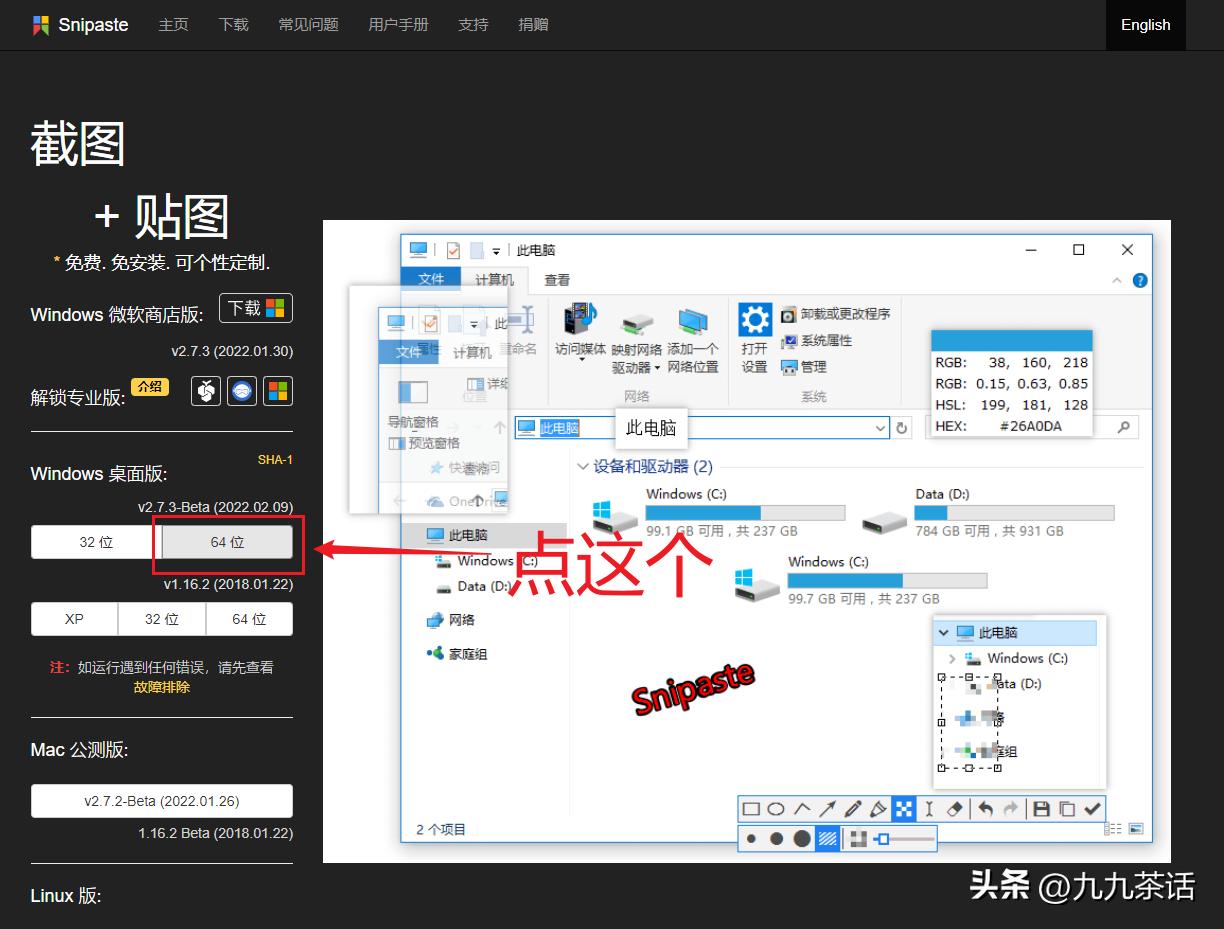Click the Undo icon in the annotation toolbar
This screenshot has width=1224, height=929.
[986, 809]
